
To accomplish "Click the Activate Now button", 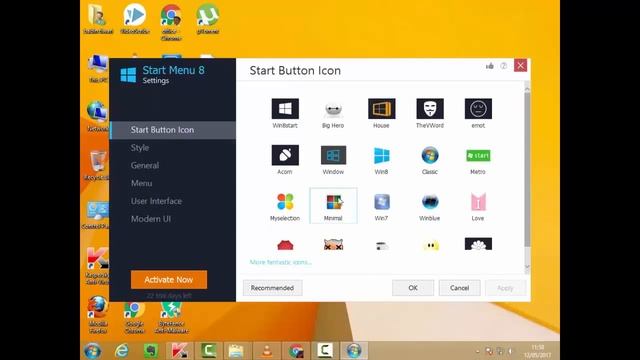I will (169, 280).
